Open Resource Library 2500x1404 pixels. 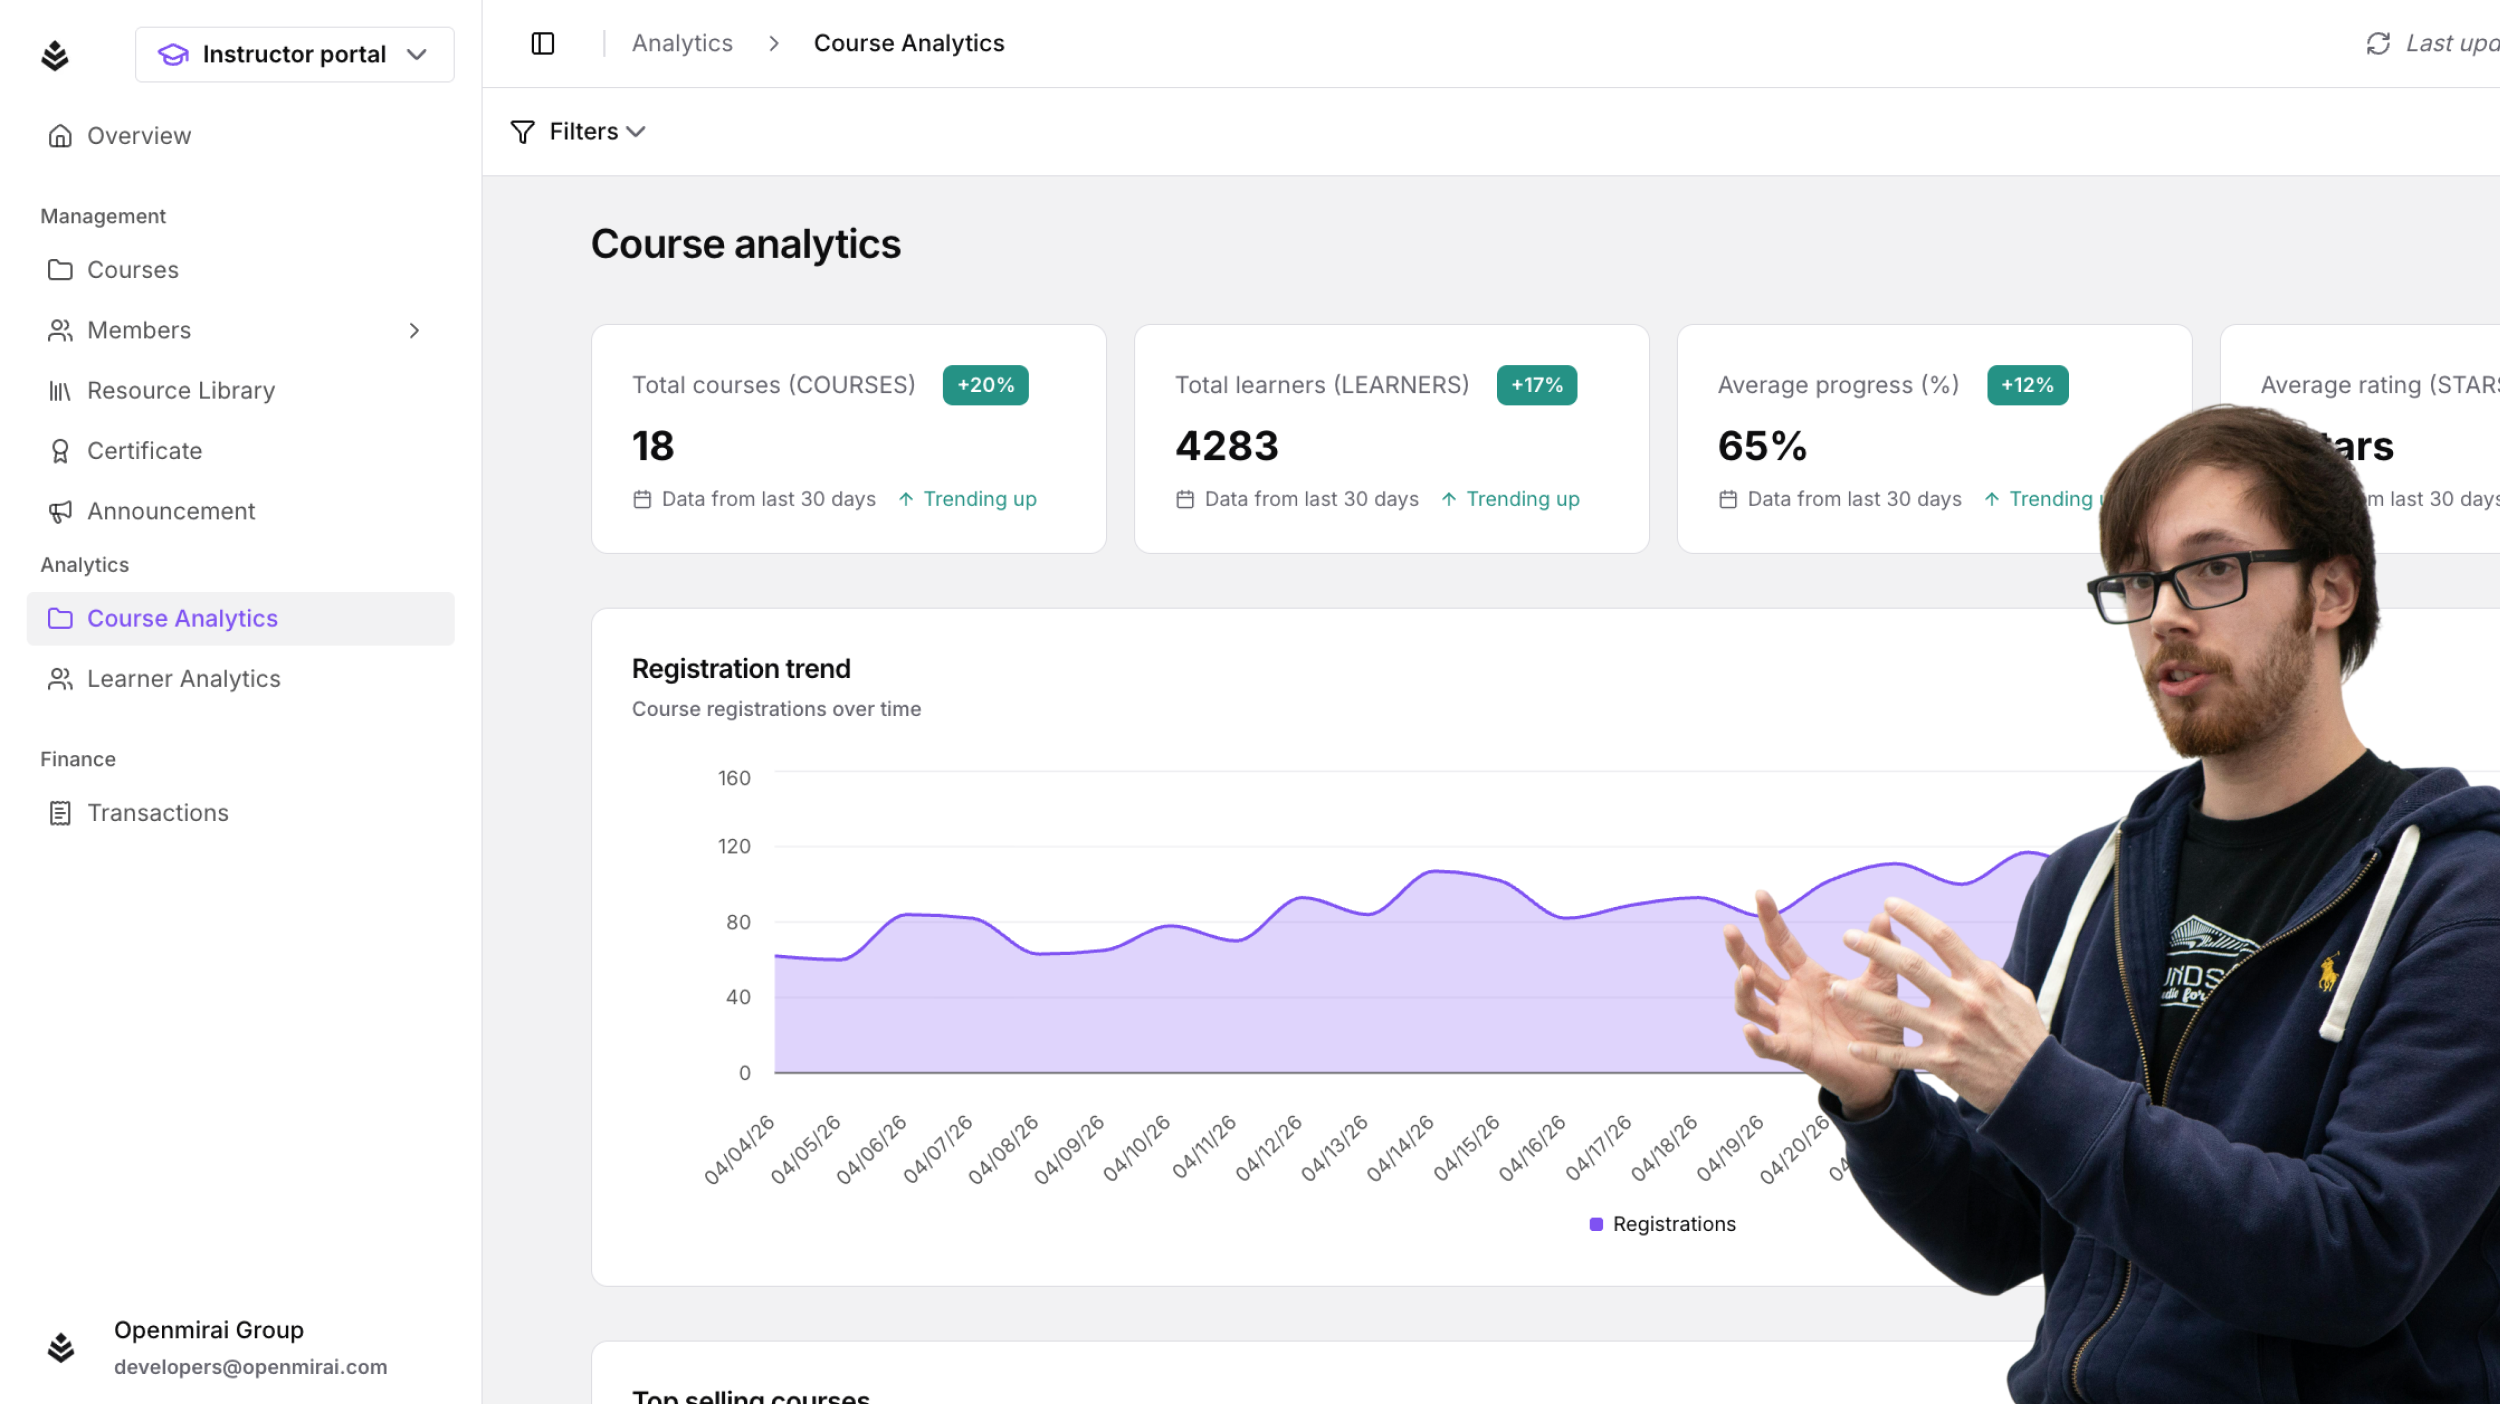tap(240, 390)
